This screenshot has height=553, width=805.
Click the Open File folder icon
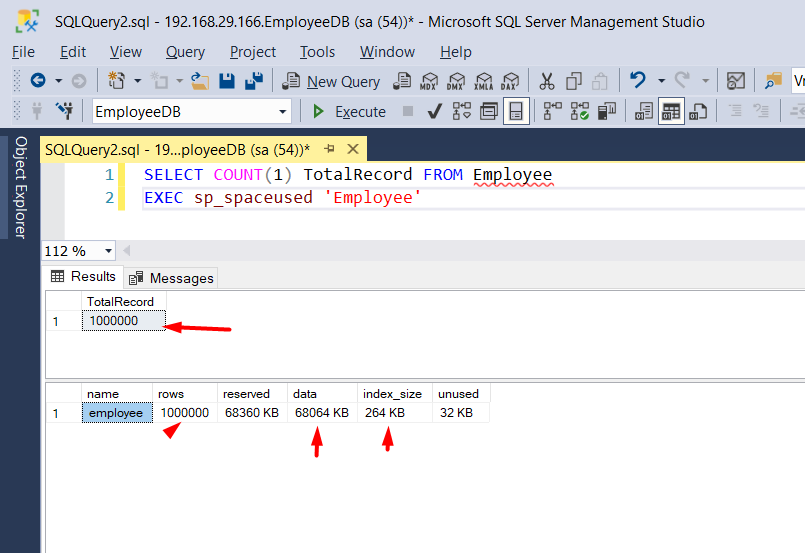coord(200,81)
